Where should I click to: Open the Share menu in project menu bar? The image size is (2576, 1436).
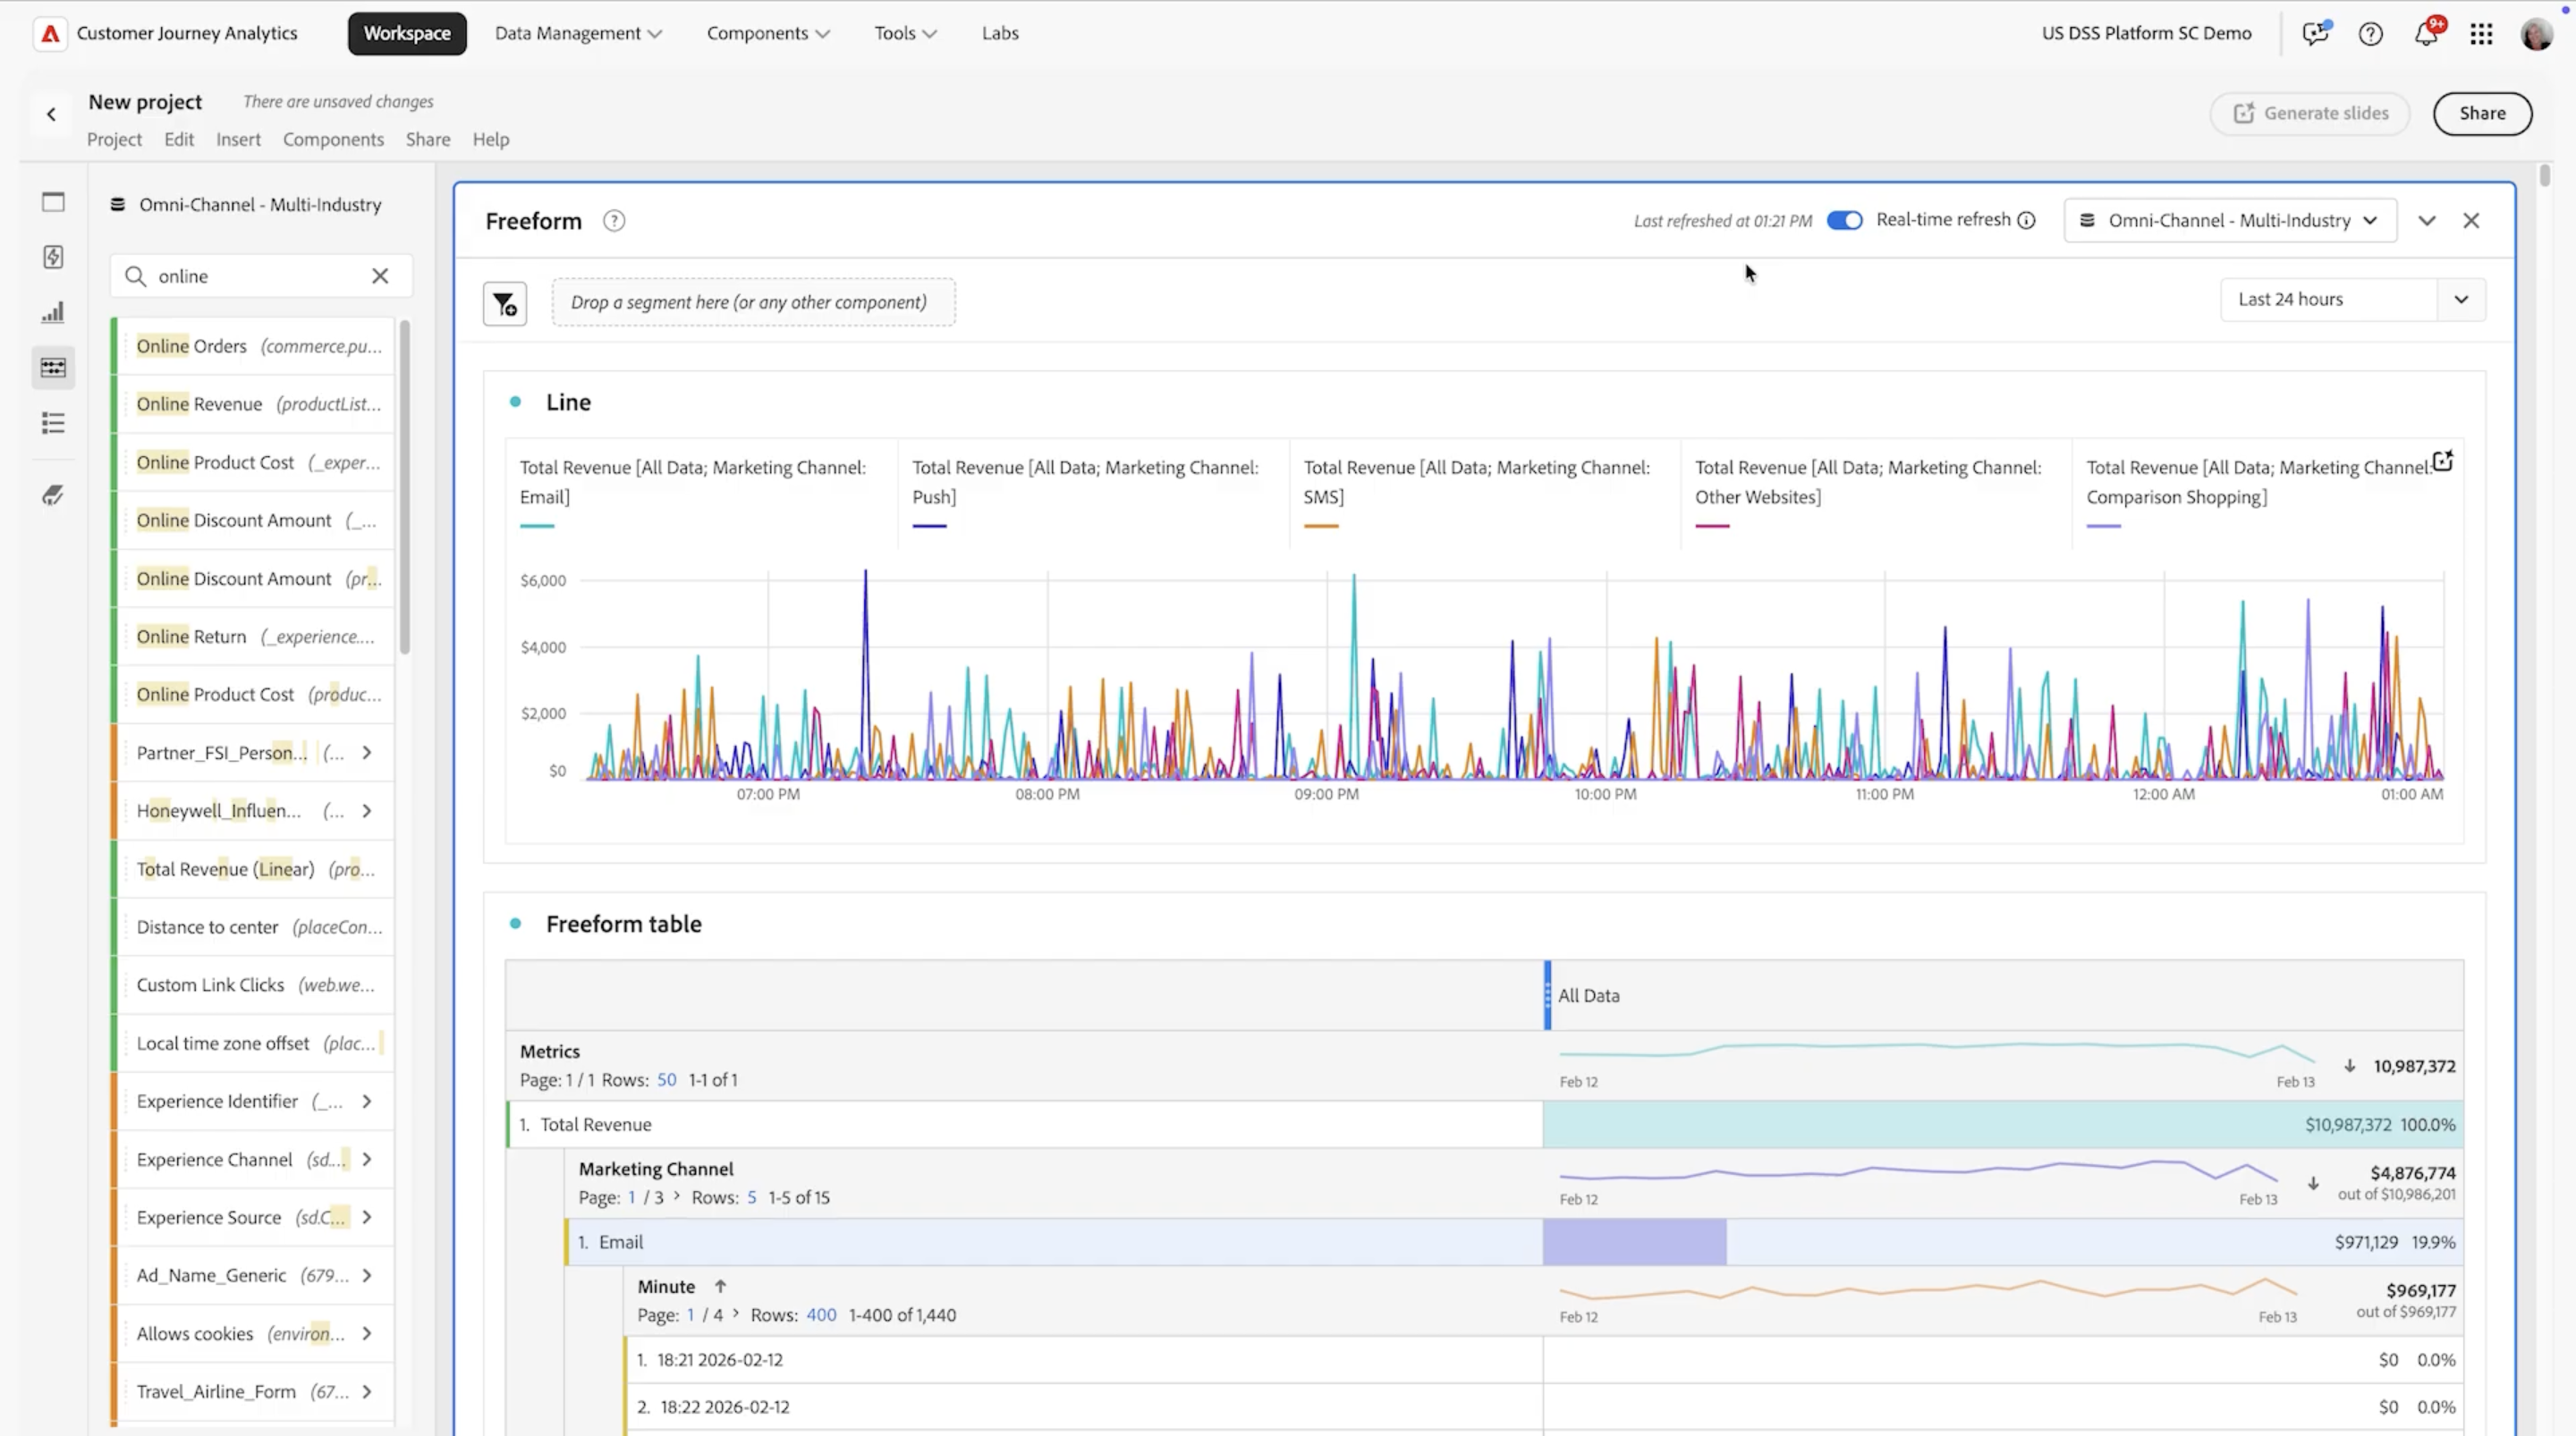pyautogui.click(x=428, y=139)
